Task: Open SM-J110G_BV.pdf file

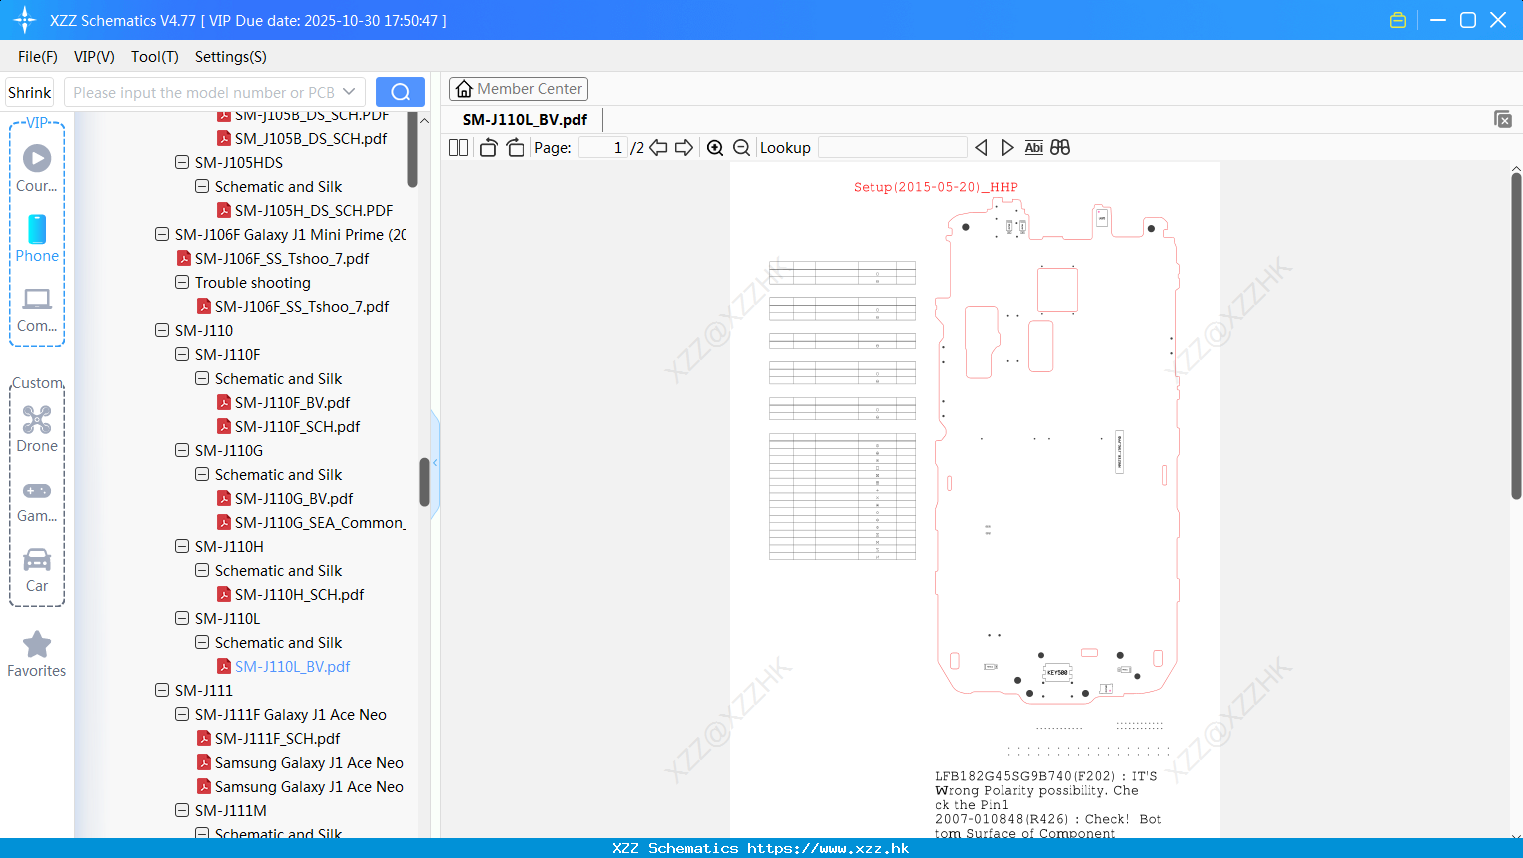Action: 294,498
